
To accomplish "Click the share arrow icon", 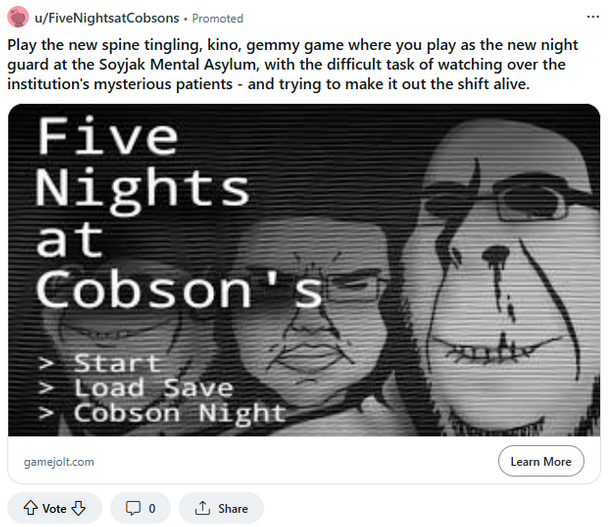I will pyautogui.click(x=202, y=508).
